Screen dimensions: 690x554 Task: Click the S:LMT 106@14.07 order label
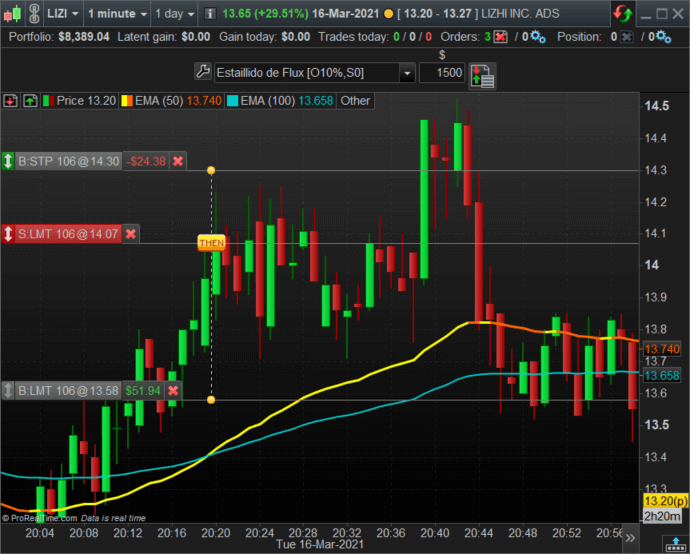coord(68,234)
